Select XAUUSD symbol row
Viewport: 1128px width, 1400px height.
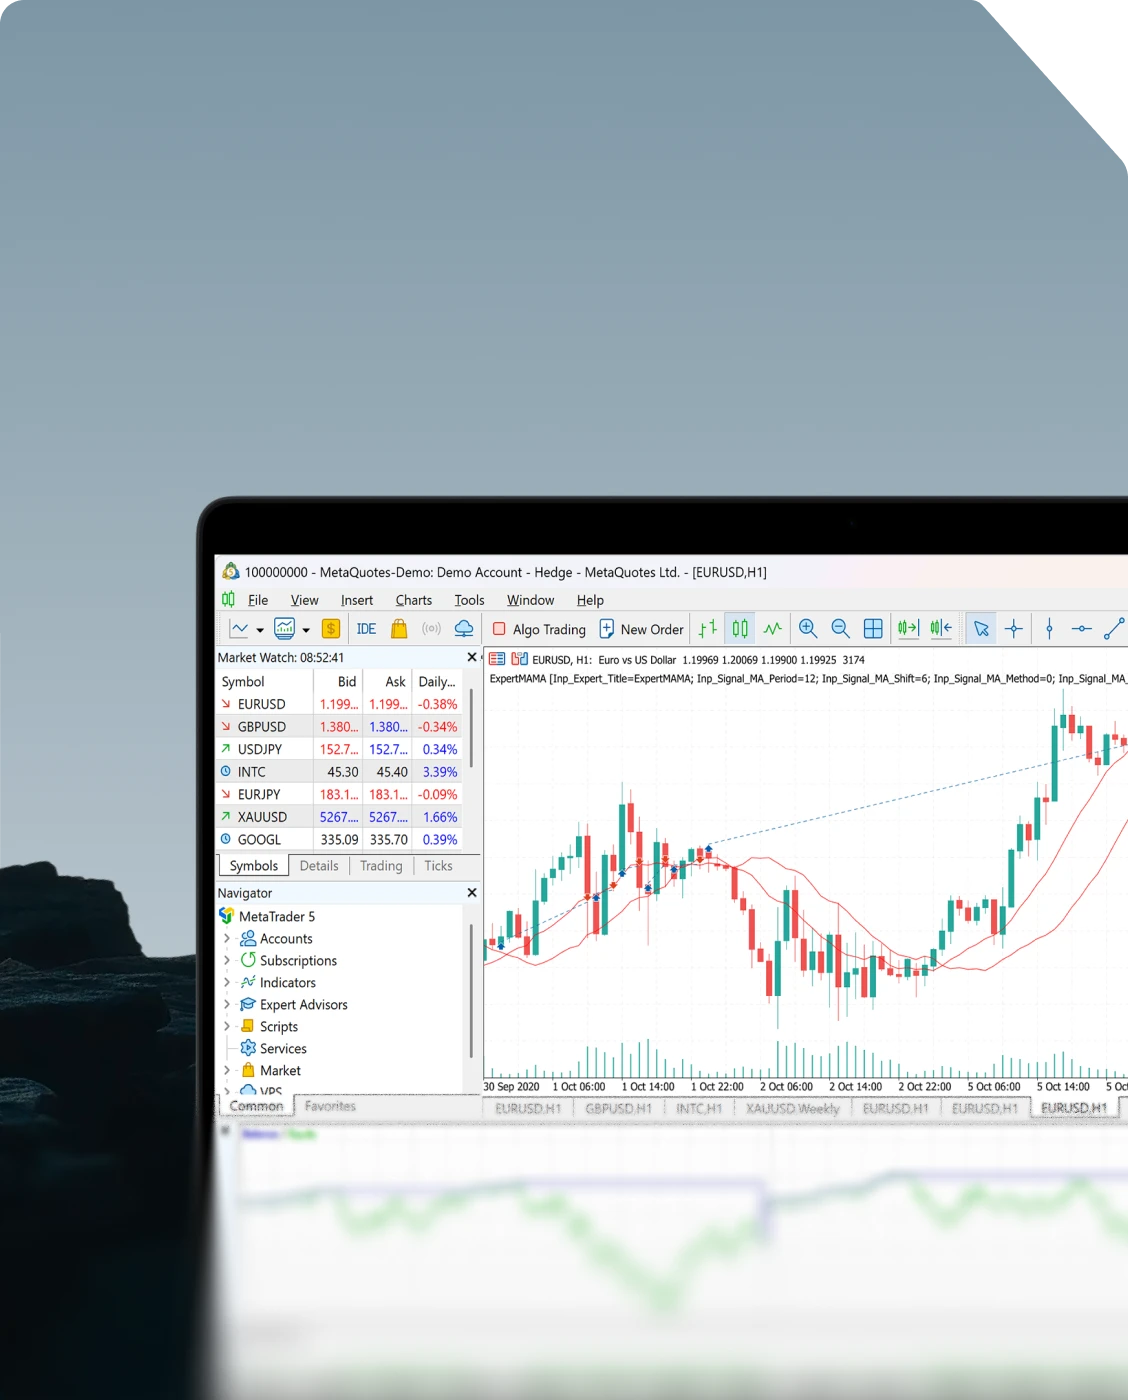(340, 817)
